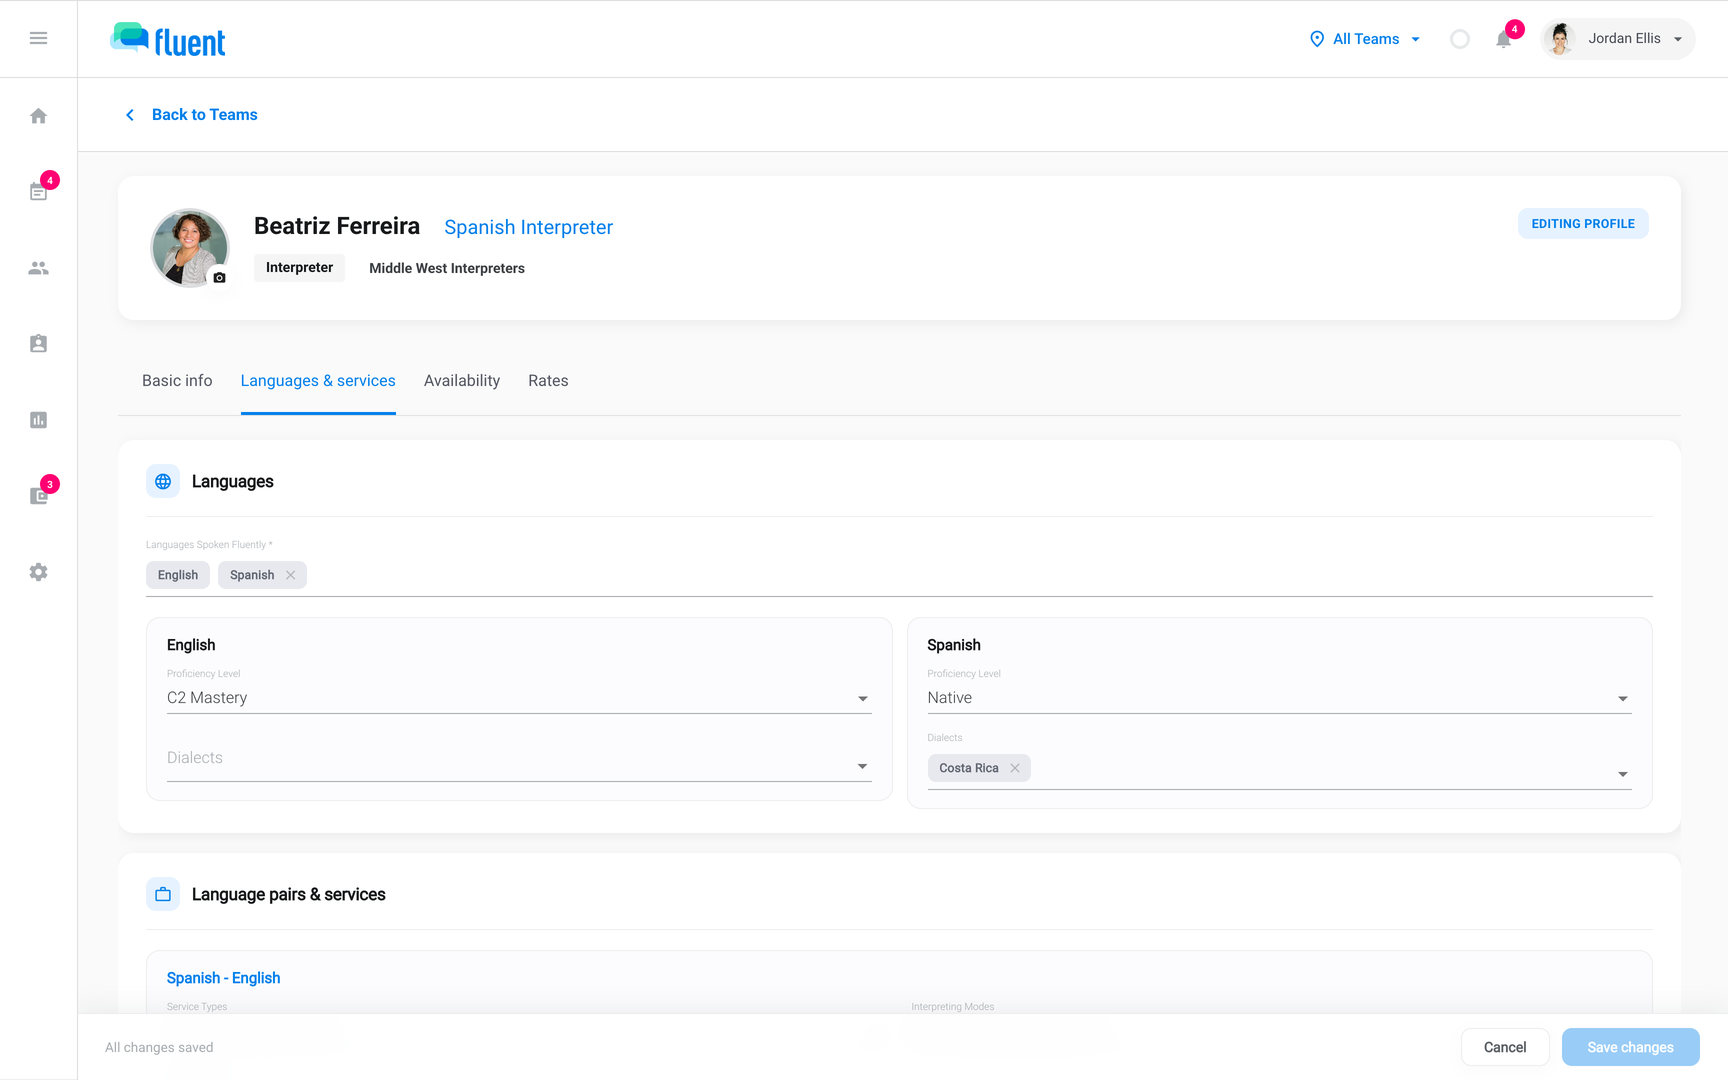Switch to the Rates tab
The image size is (1728, 1080).
pos(548,381)
